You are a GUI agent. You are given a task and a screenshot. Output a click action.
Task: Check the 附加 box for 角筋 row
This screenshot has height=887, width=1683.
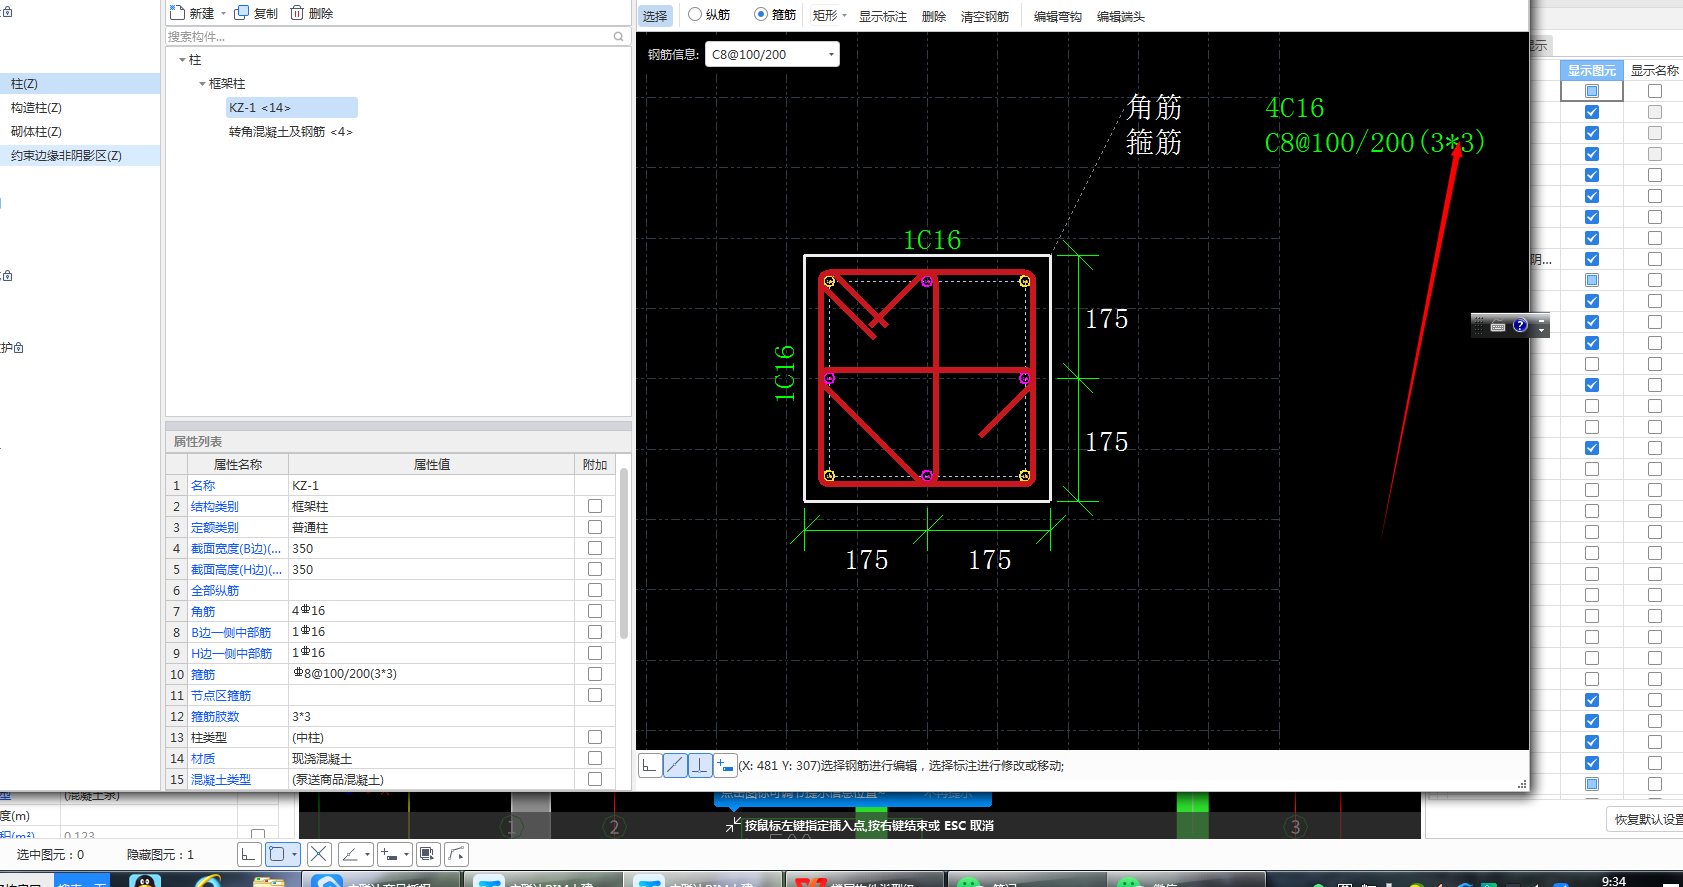pyautogui.click(x=595, y=611)
